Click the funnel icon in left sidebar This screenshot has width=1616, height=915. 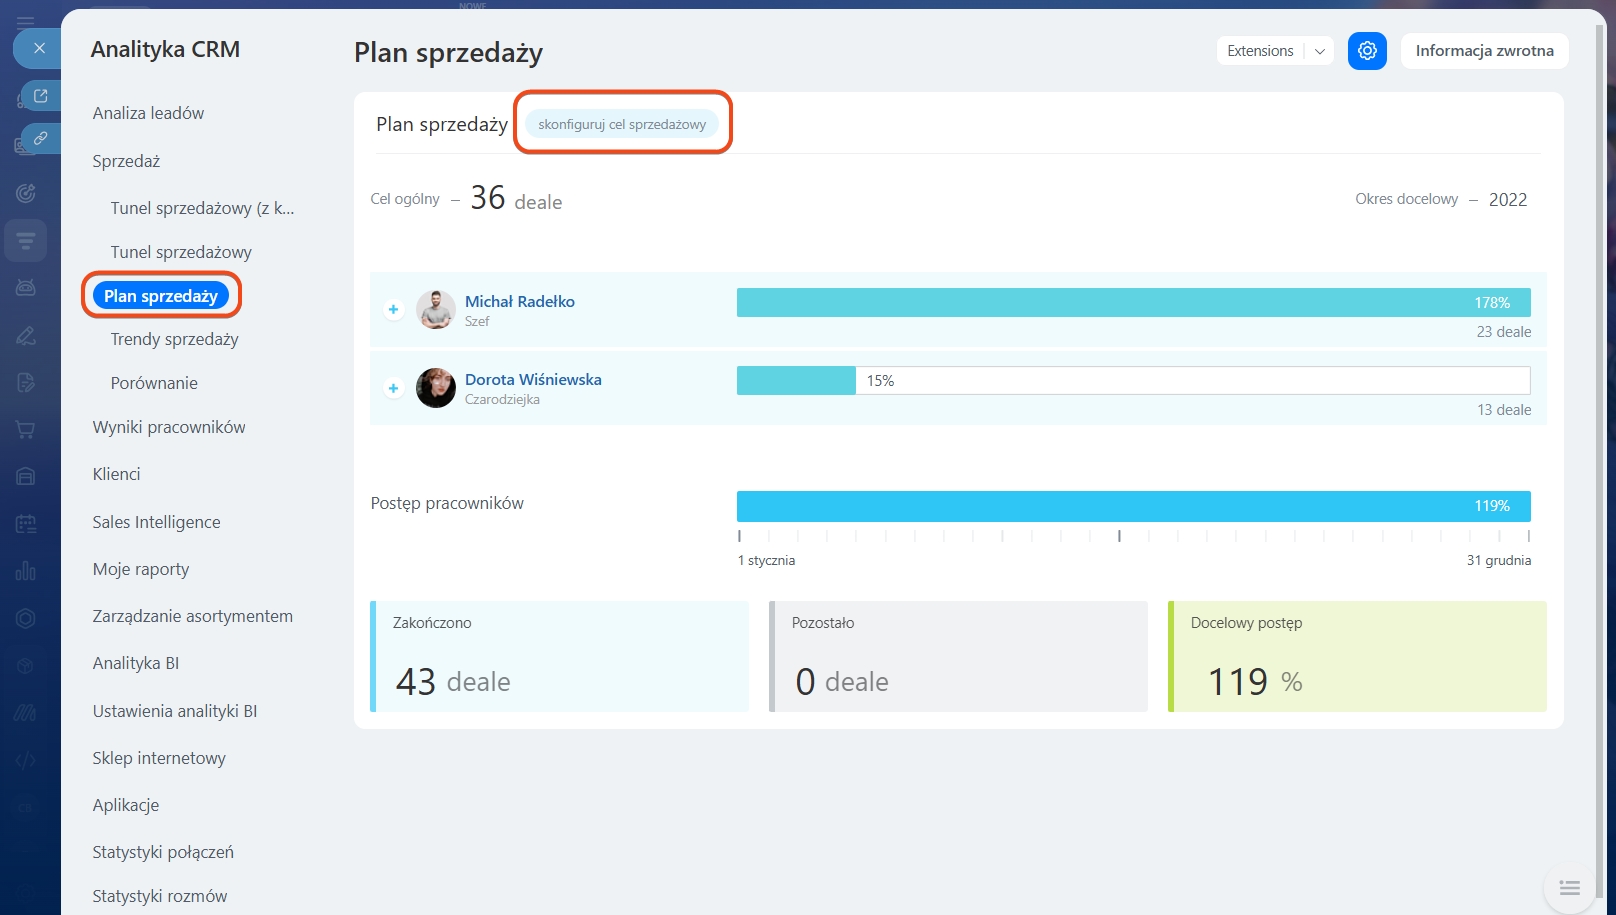pyautogui.click(x=26, y=240)
